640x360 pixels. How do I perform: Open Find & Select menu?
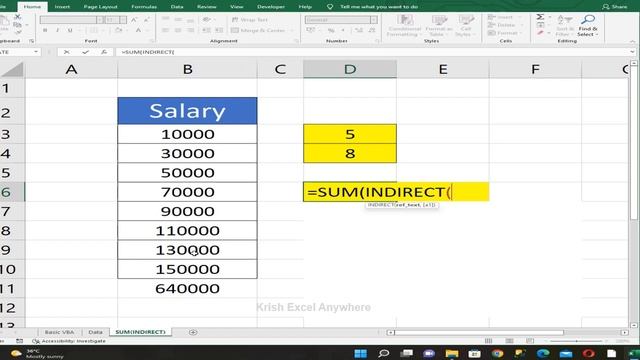click(588, 25)
